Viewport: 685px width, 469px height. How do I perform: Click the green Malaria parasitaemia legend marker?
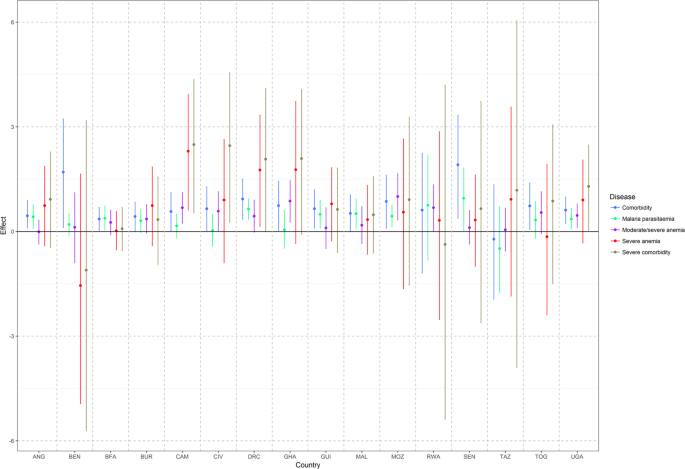616,219
